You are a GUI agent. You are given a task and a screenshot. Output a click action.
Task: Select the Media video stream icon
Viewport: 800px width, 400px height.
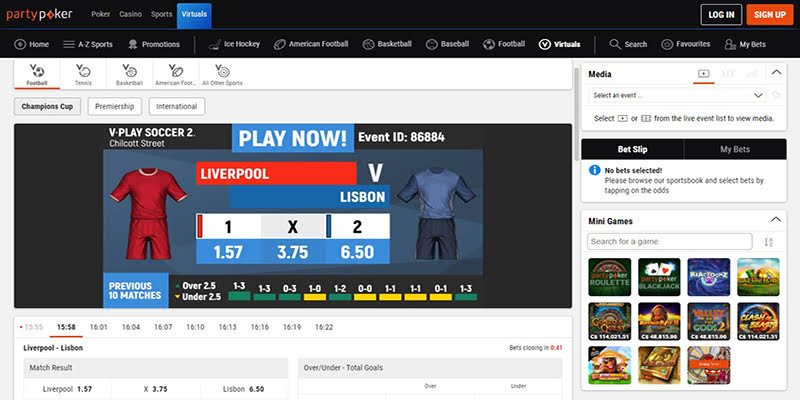pyautogui.click(x=704, y=74)
